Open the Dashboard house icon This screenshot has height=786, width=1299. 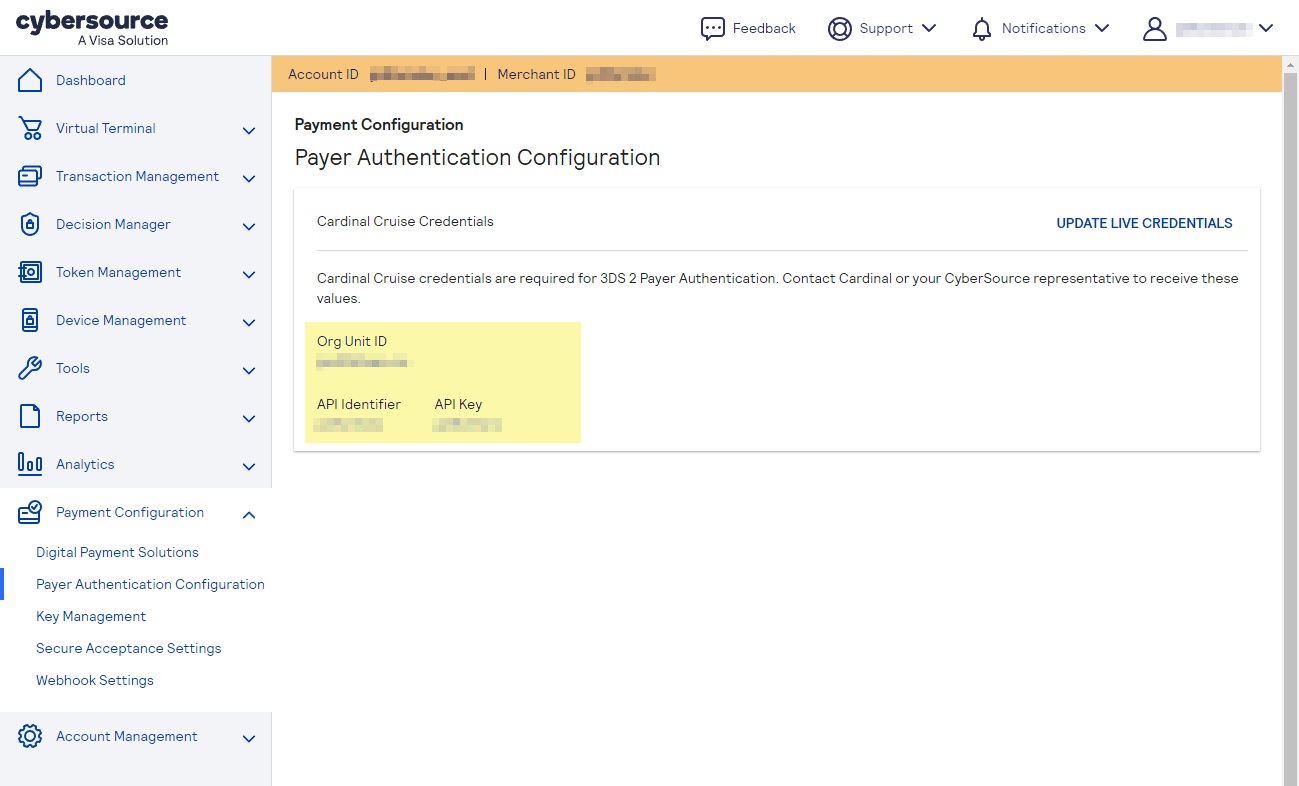point(30,80)
